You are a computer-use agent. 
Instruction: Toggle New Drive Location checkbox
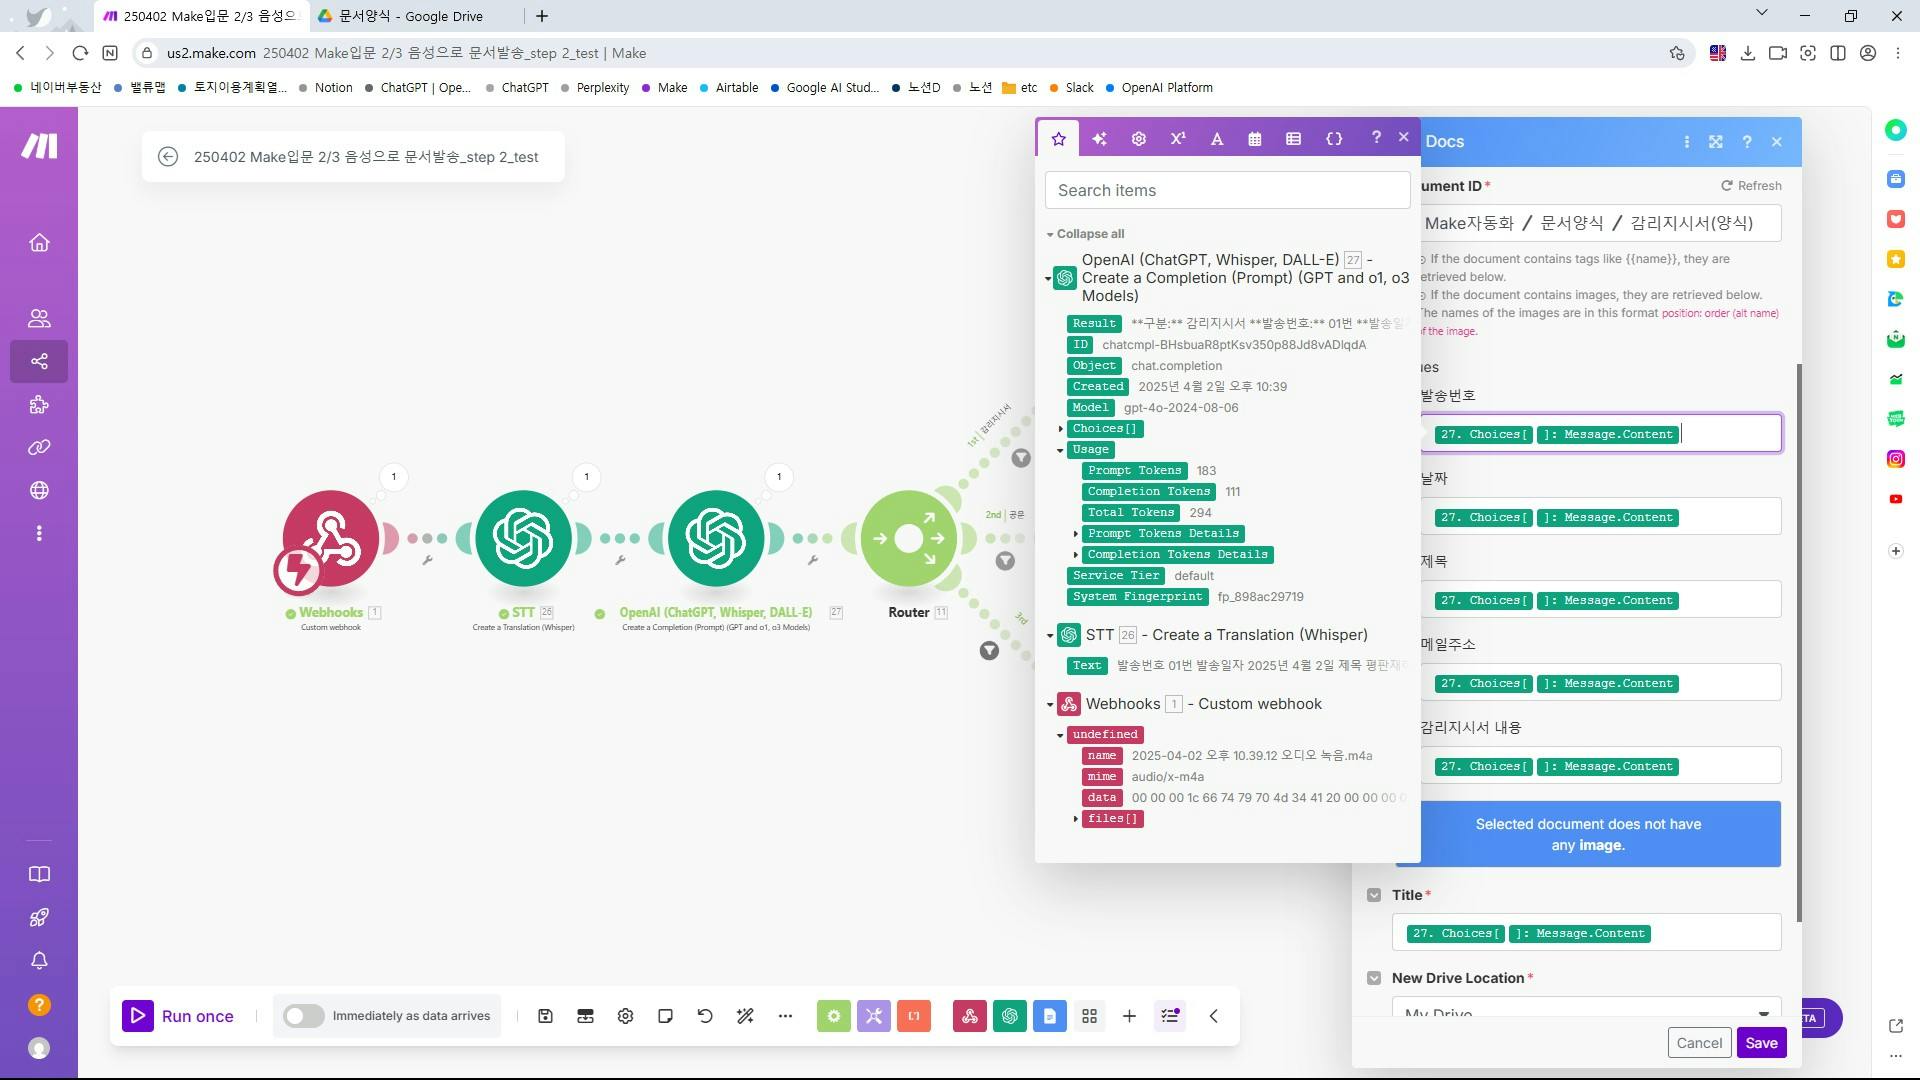point(1374,978)
